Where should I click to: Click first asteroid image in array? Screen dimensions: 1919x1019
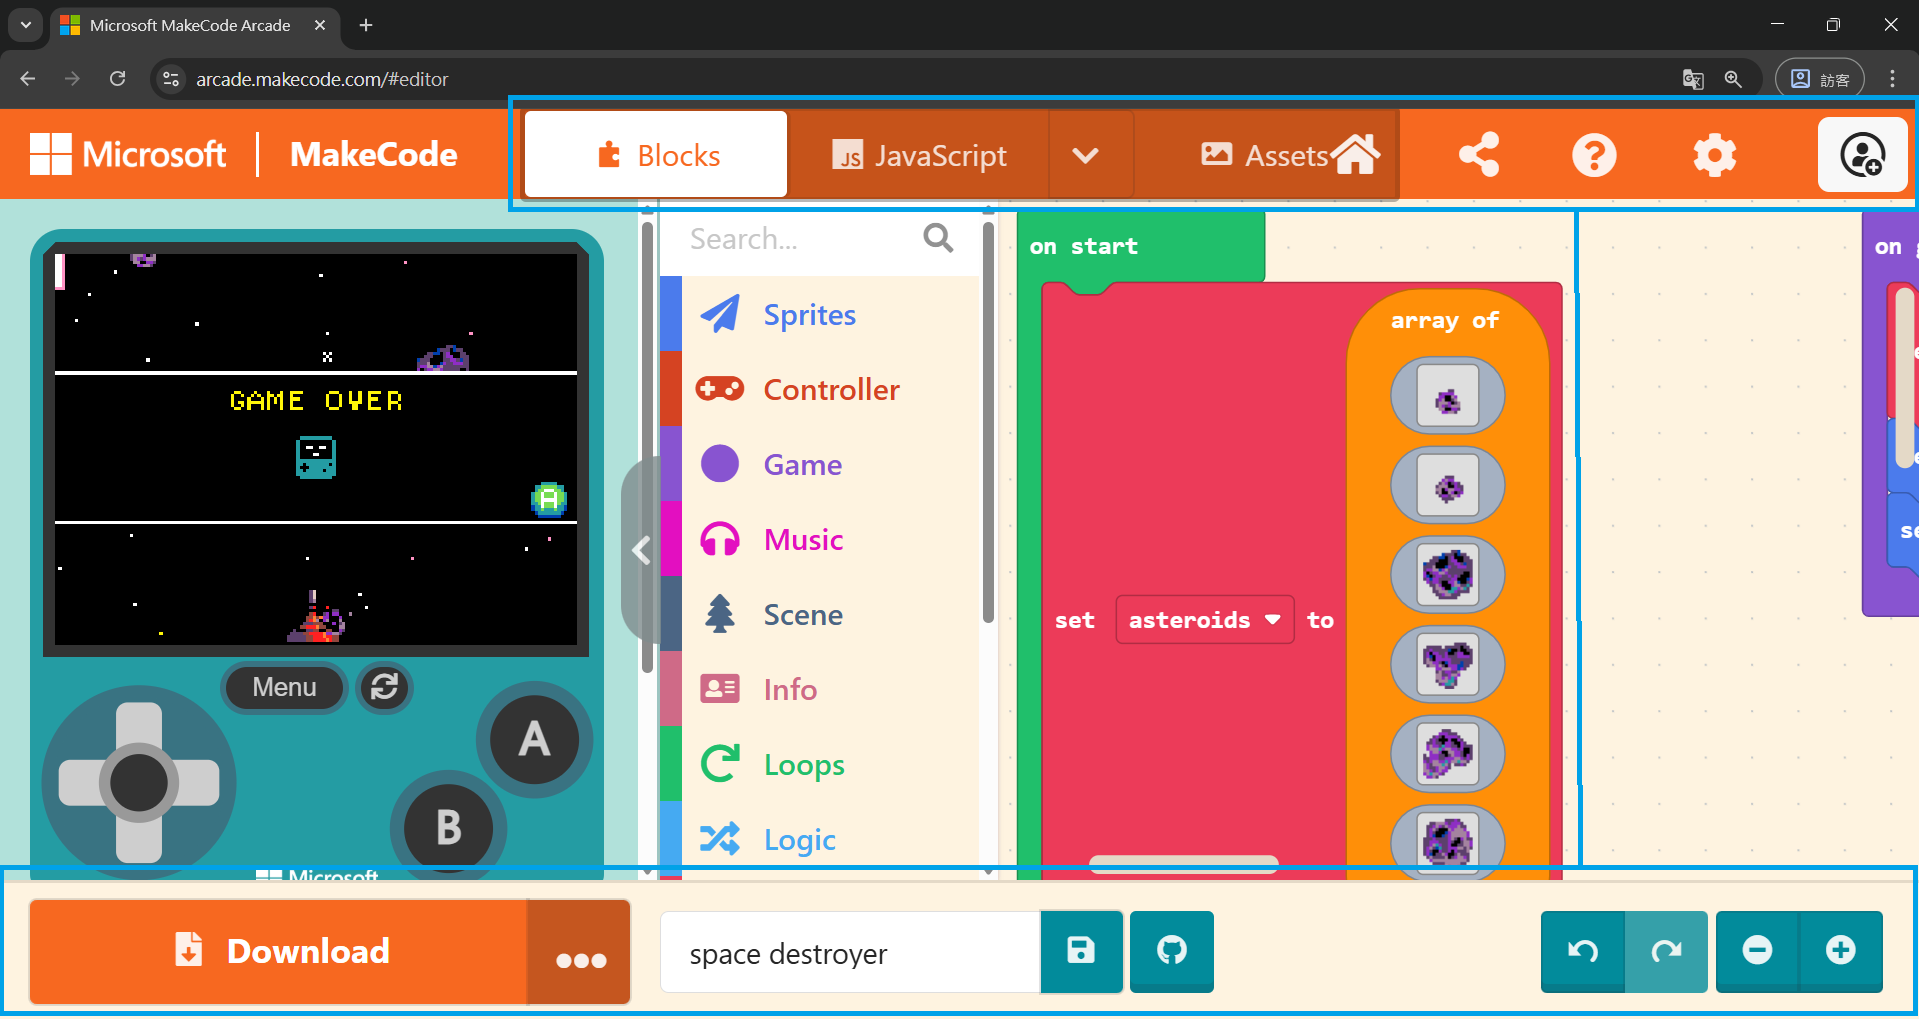pos(1447,398)
